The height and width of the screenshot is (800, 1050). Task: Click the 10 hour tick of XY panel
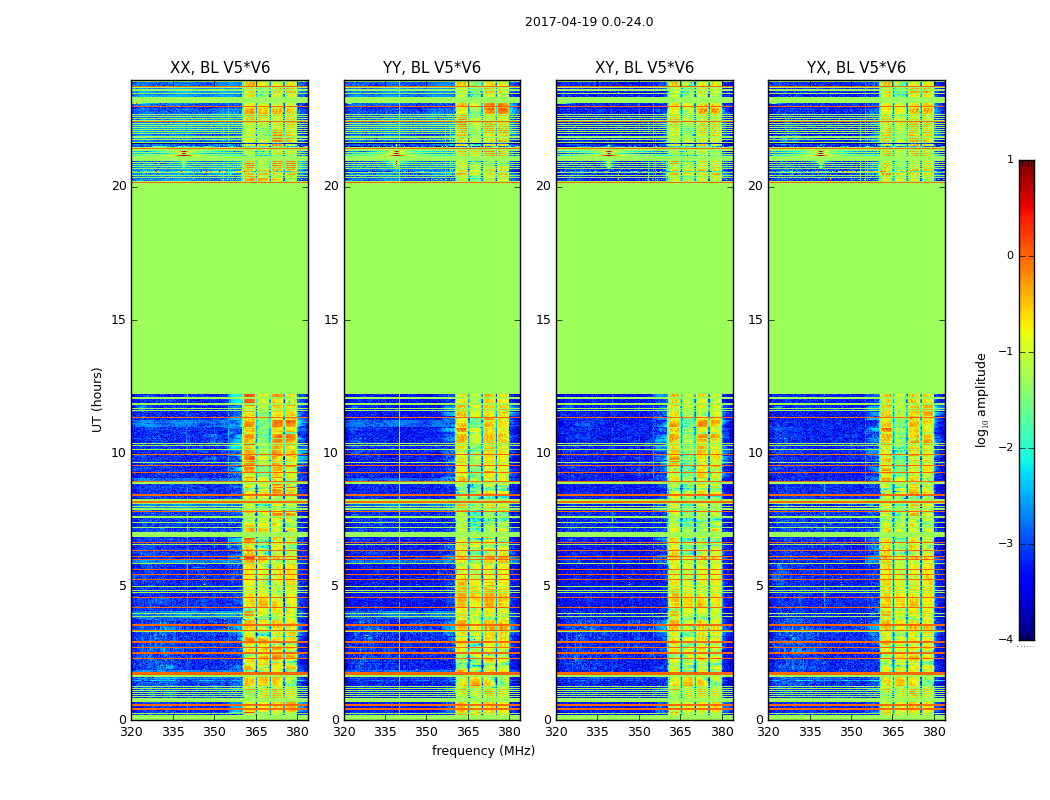click(x=543, y=453)
